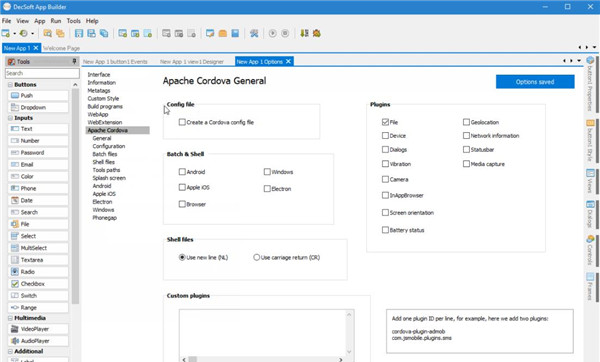The width and height of the screenshot is (600, 362).
Task: Select the Push button control
Action: (38, 95)
